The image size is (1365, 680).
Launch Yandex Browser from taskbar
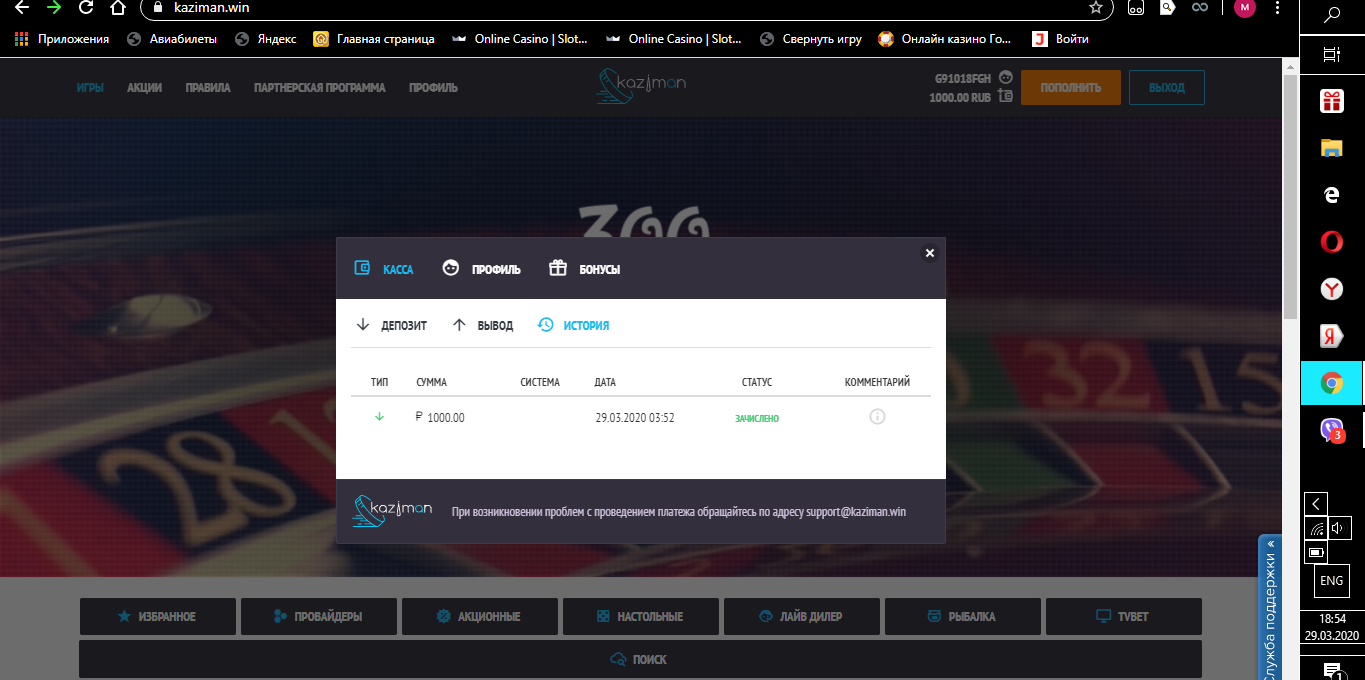[1332, 289]
